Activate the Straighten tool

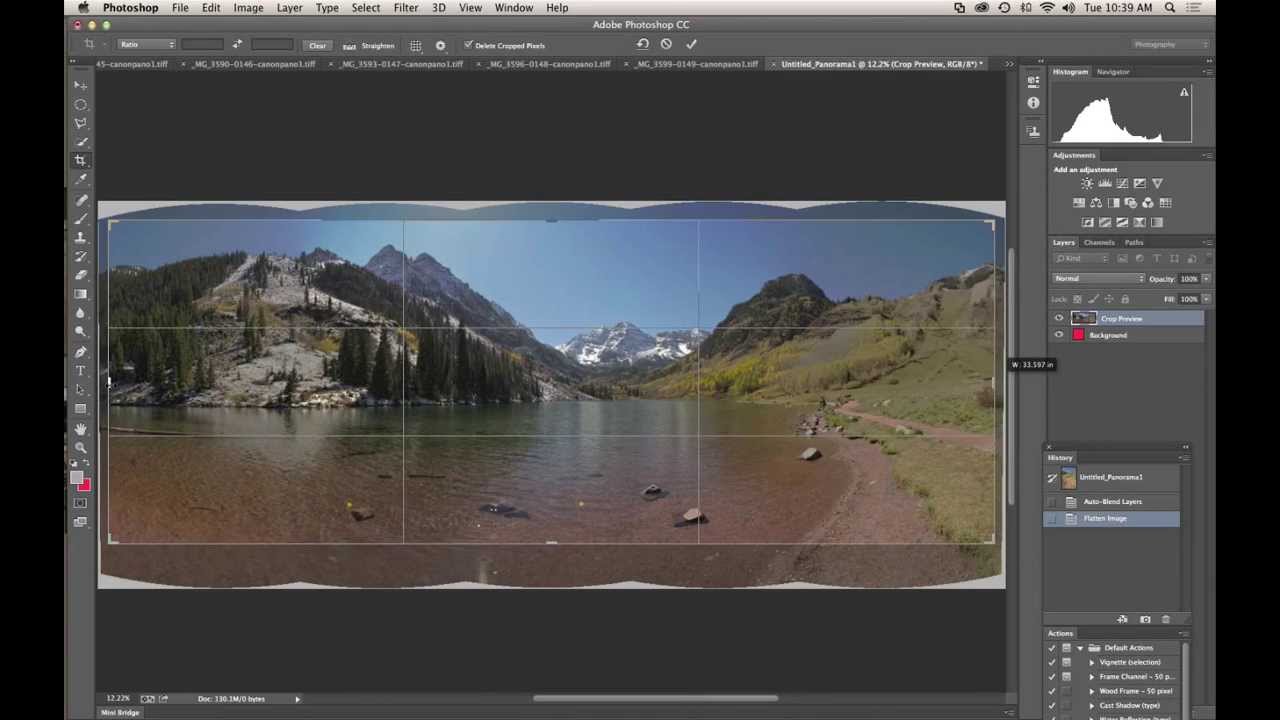coord(370,45)
